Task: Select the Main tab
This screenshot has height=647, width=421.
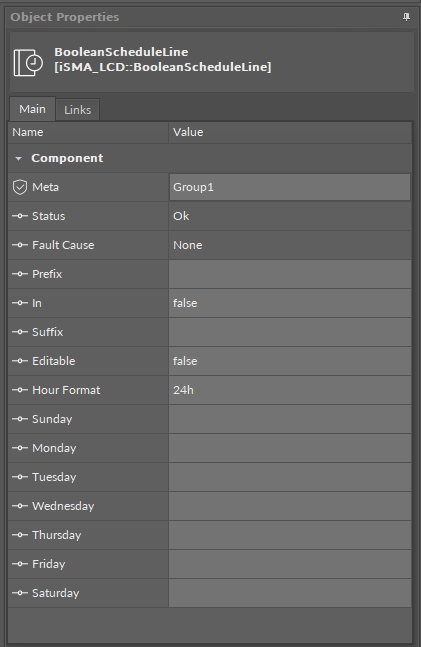Action: (32, 109)
